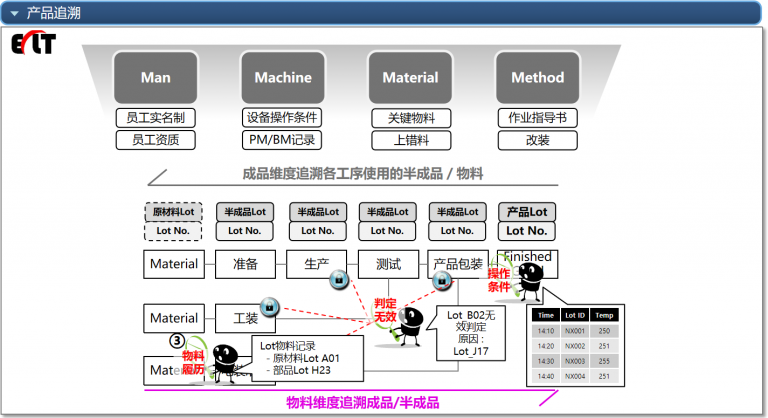The width and height of the screenshot is (768, 418).
Task: Collapse the 产品追溯 section arrow
Action: [14, 13]
